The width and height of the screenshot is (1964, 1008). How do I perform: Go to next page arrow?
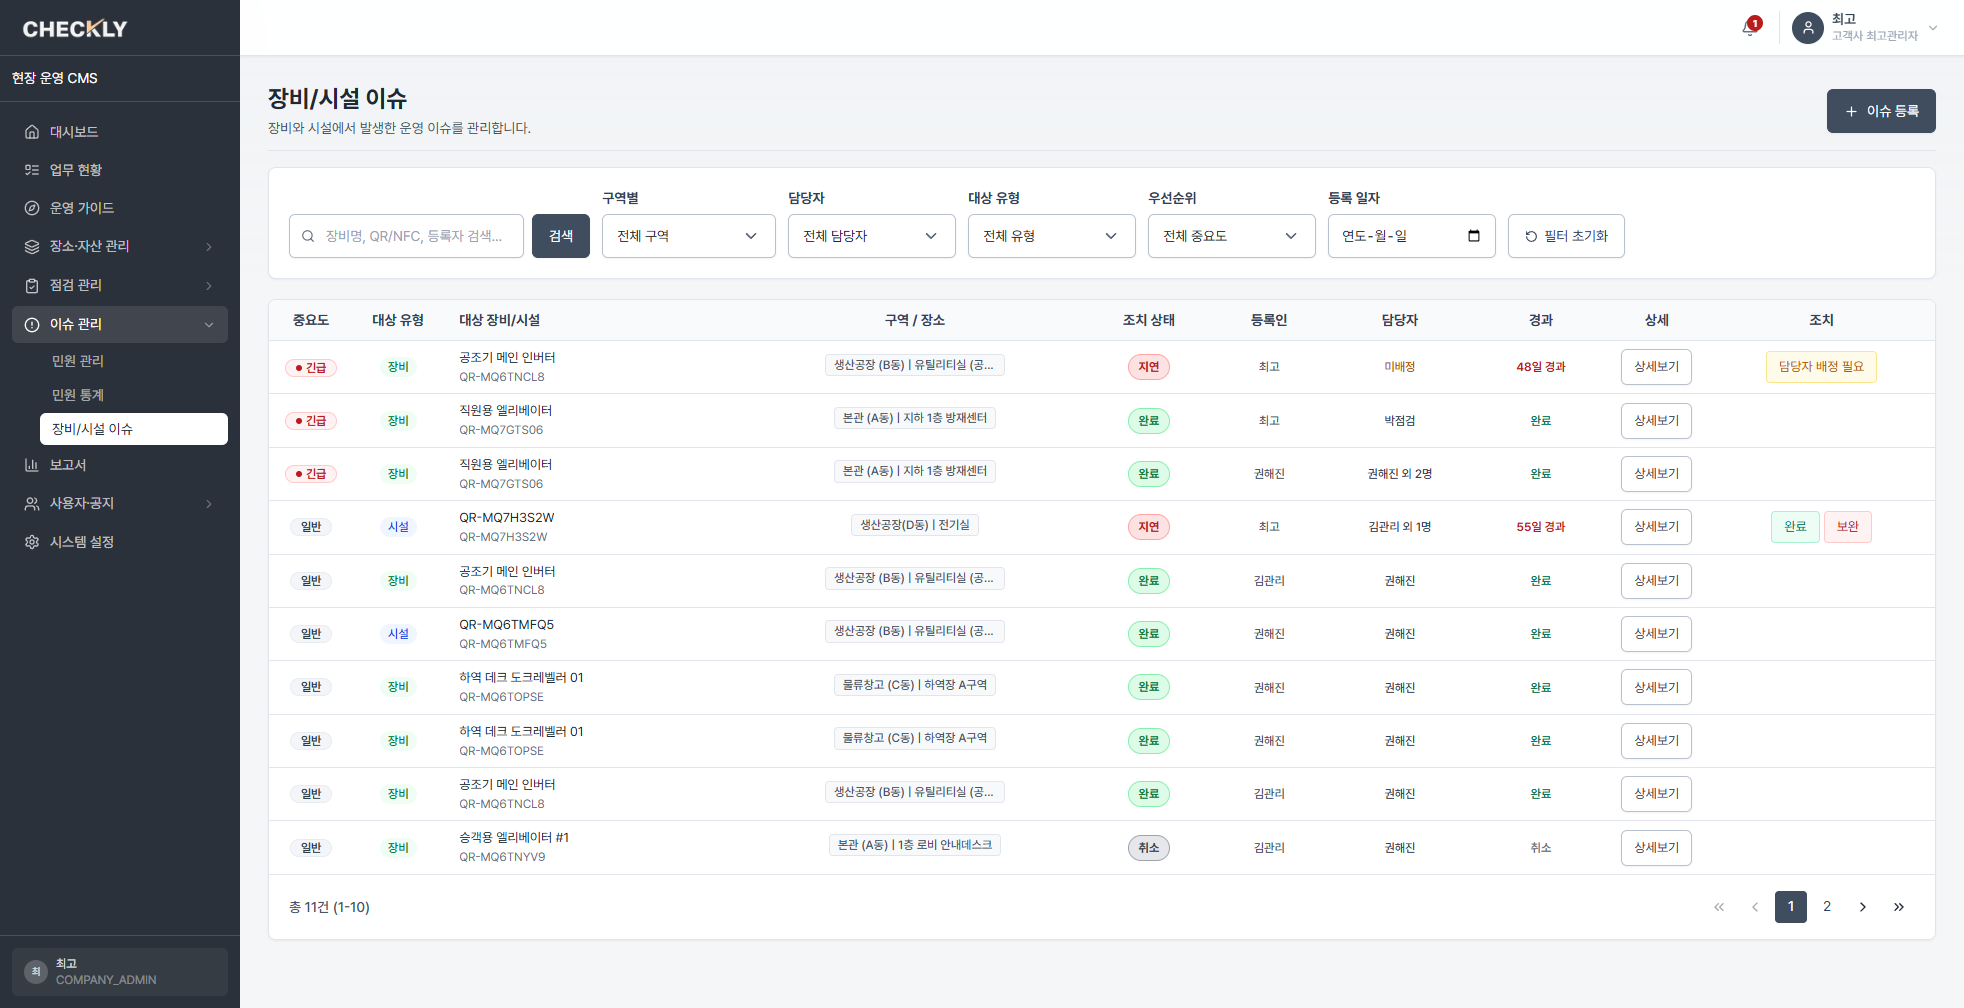click(x=1863, y=907)
